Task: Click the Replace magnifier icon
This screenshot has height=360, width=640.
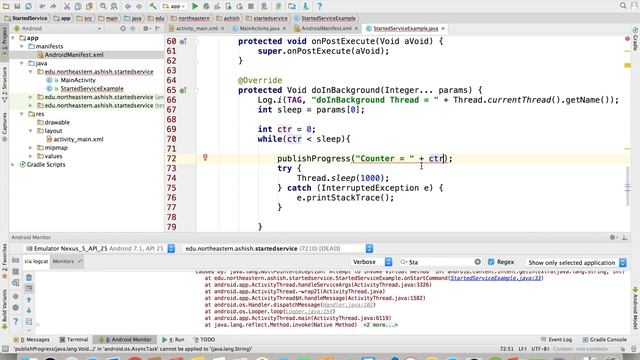Action: 114,6
